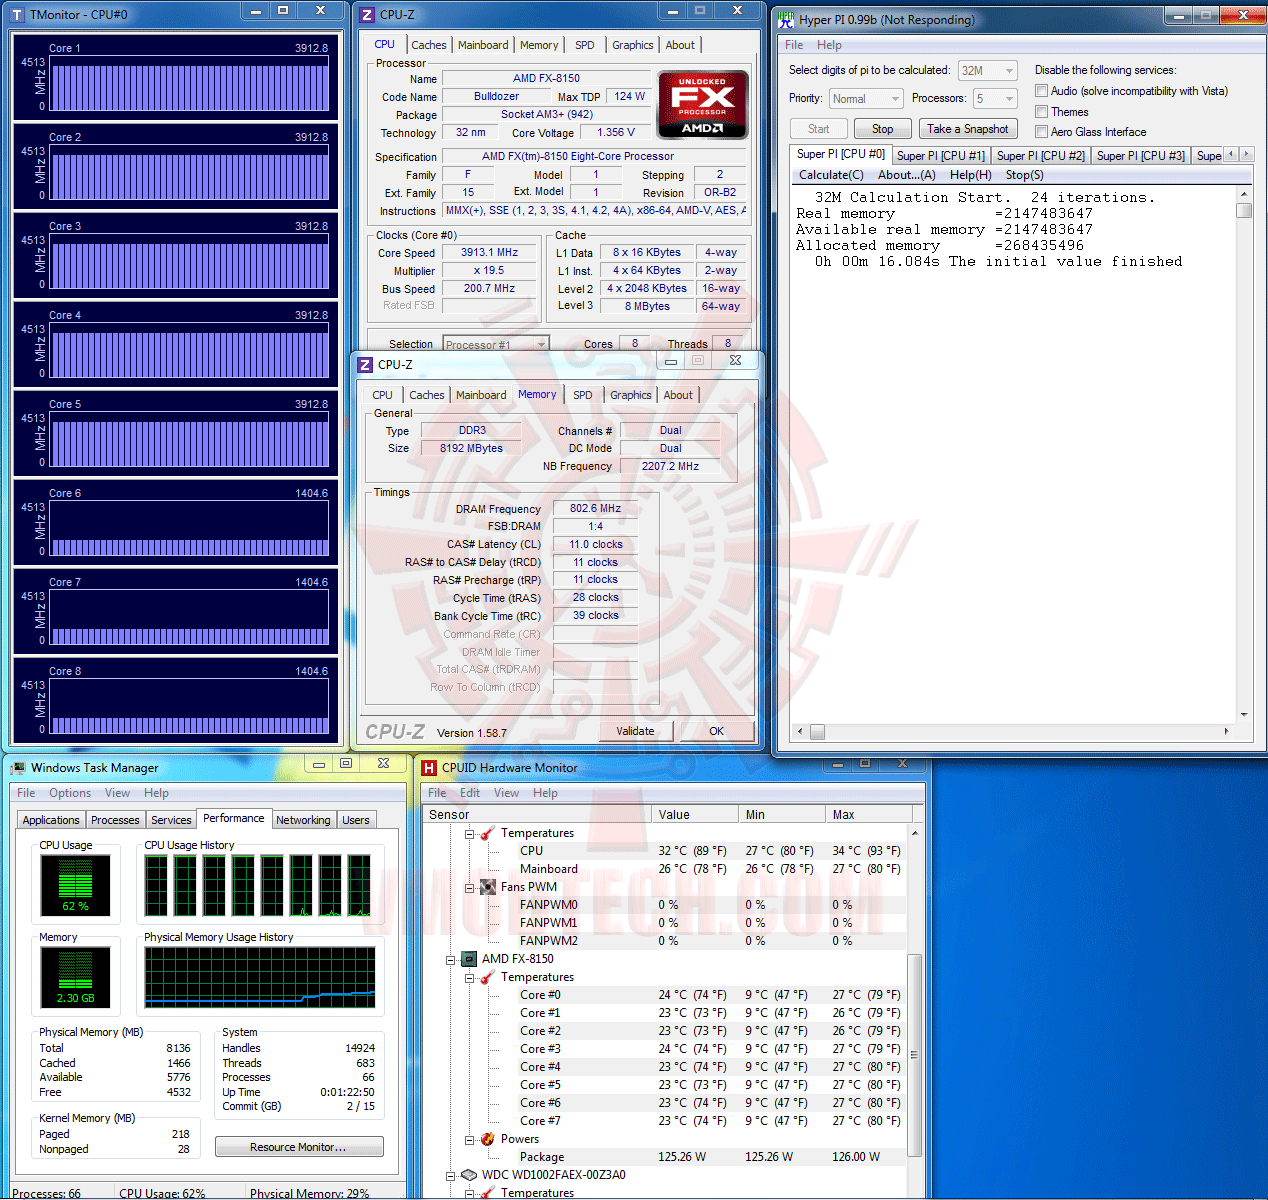1268x1200 pixels.
Task: Open the Calculate(C) menu in Super PI
Action: [x=831, y=175]
